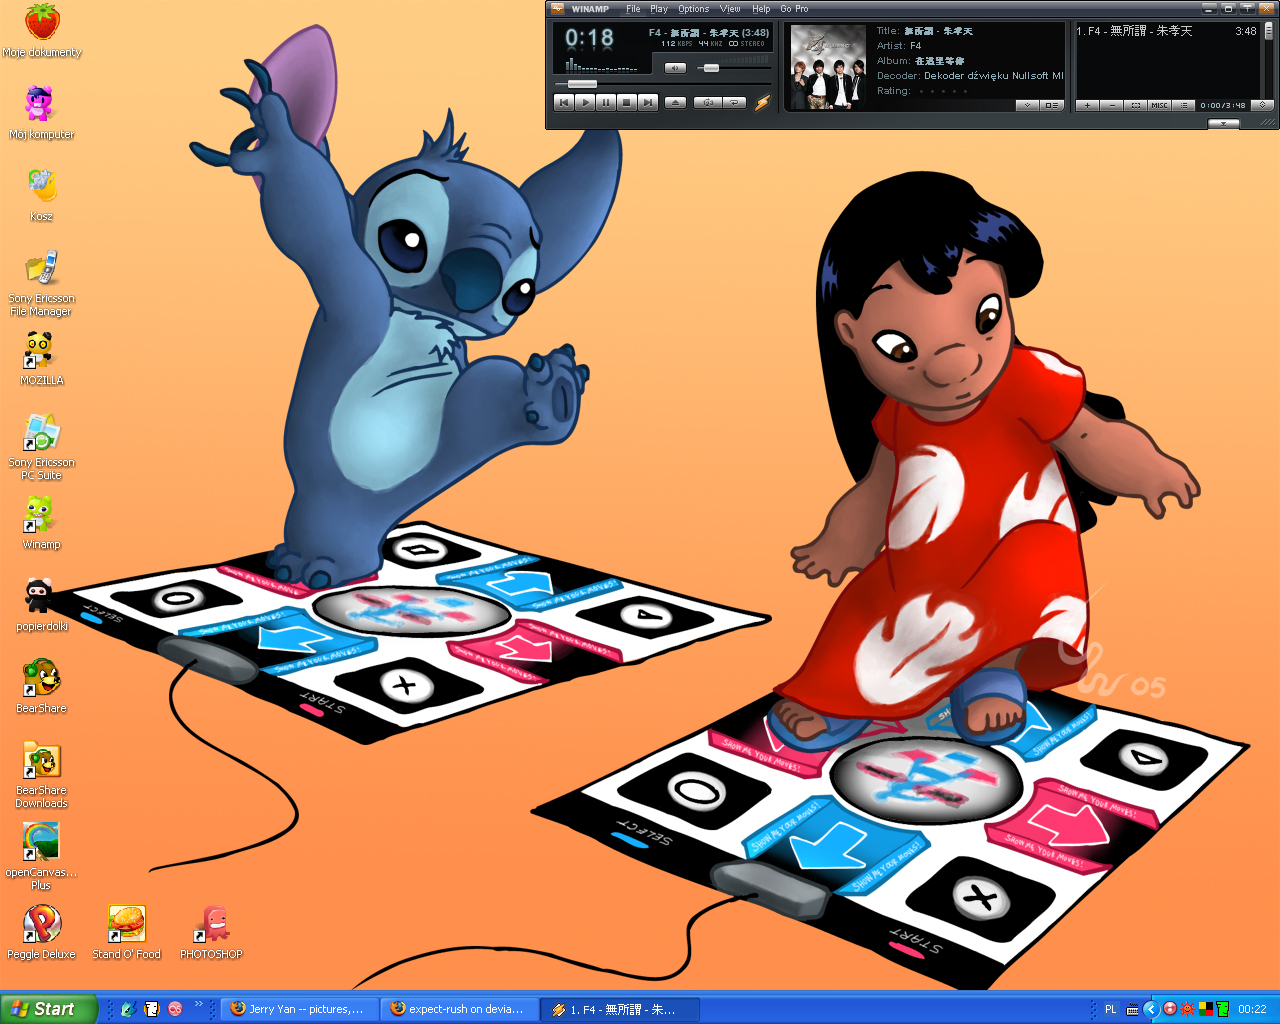
Task: Click the song seek bar in Winamp
Action: (662, 84)
